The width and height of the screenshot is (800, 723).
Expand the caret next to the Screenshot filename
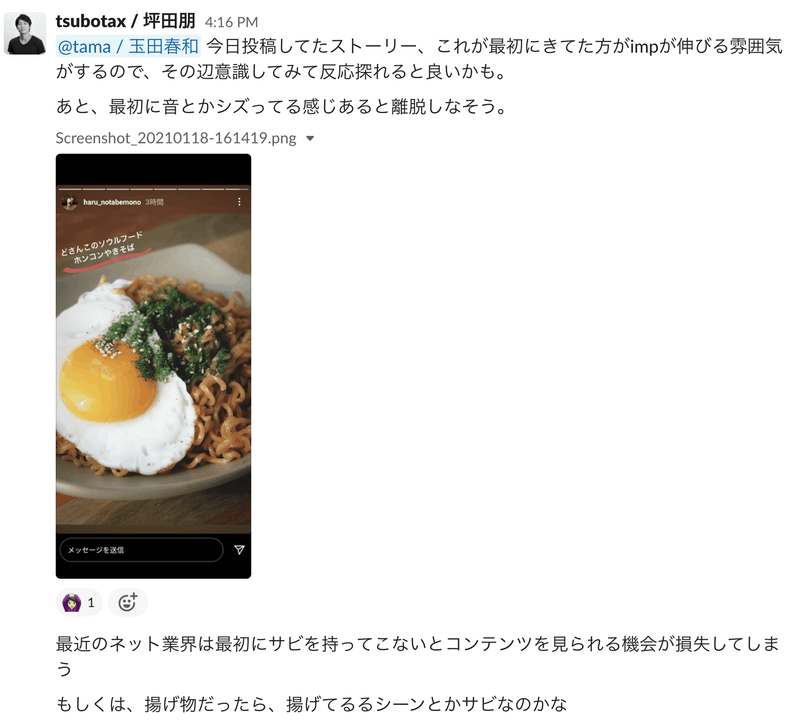(x=310, y=138)
